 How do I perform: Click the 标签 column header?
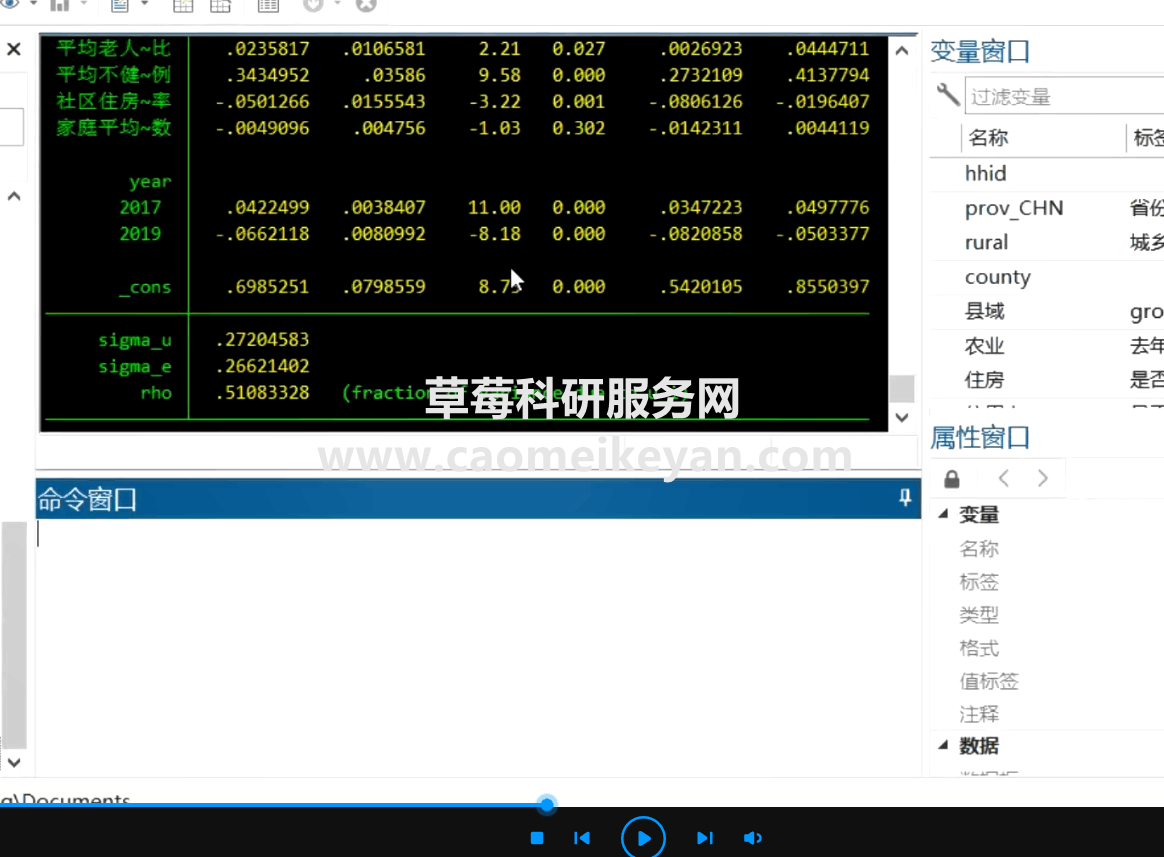[1148, 137]
